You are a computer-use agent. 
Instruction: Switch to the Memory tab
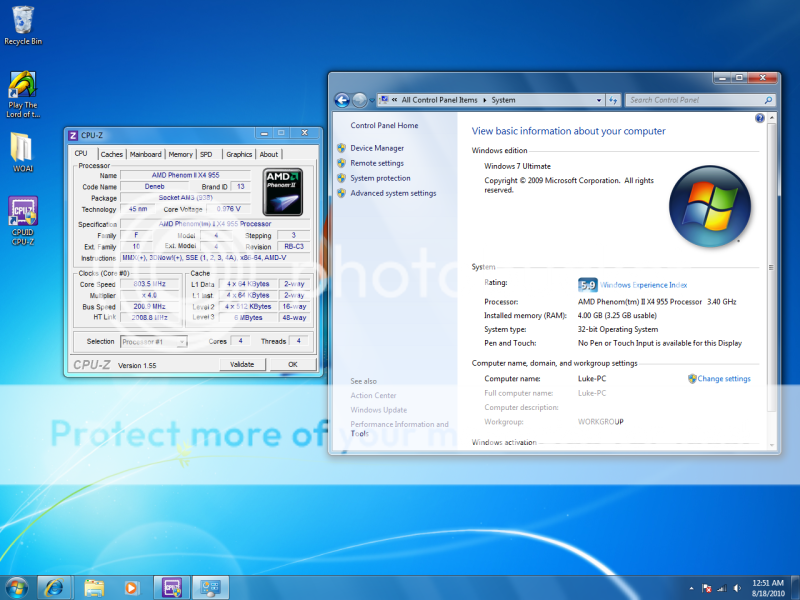181,154
